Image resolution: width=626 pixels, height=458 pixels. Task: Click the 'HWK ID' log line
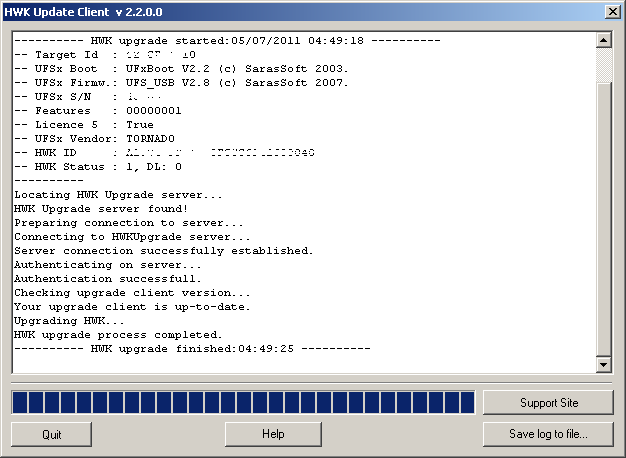(164, 153)
